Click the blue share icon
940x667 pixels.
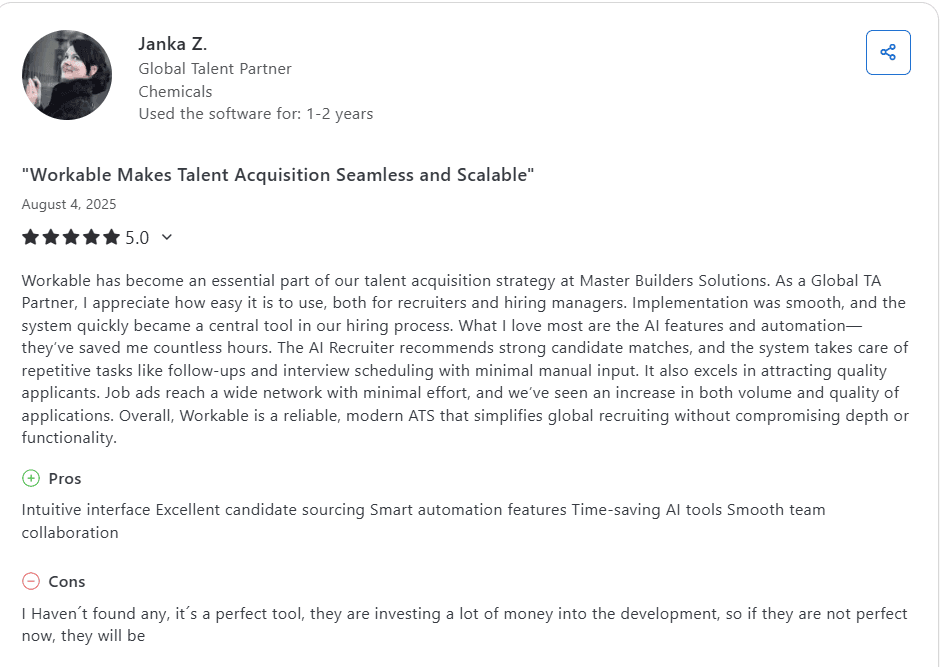(888, 52)
